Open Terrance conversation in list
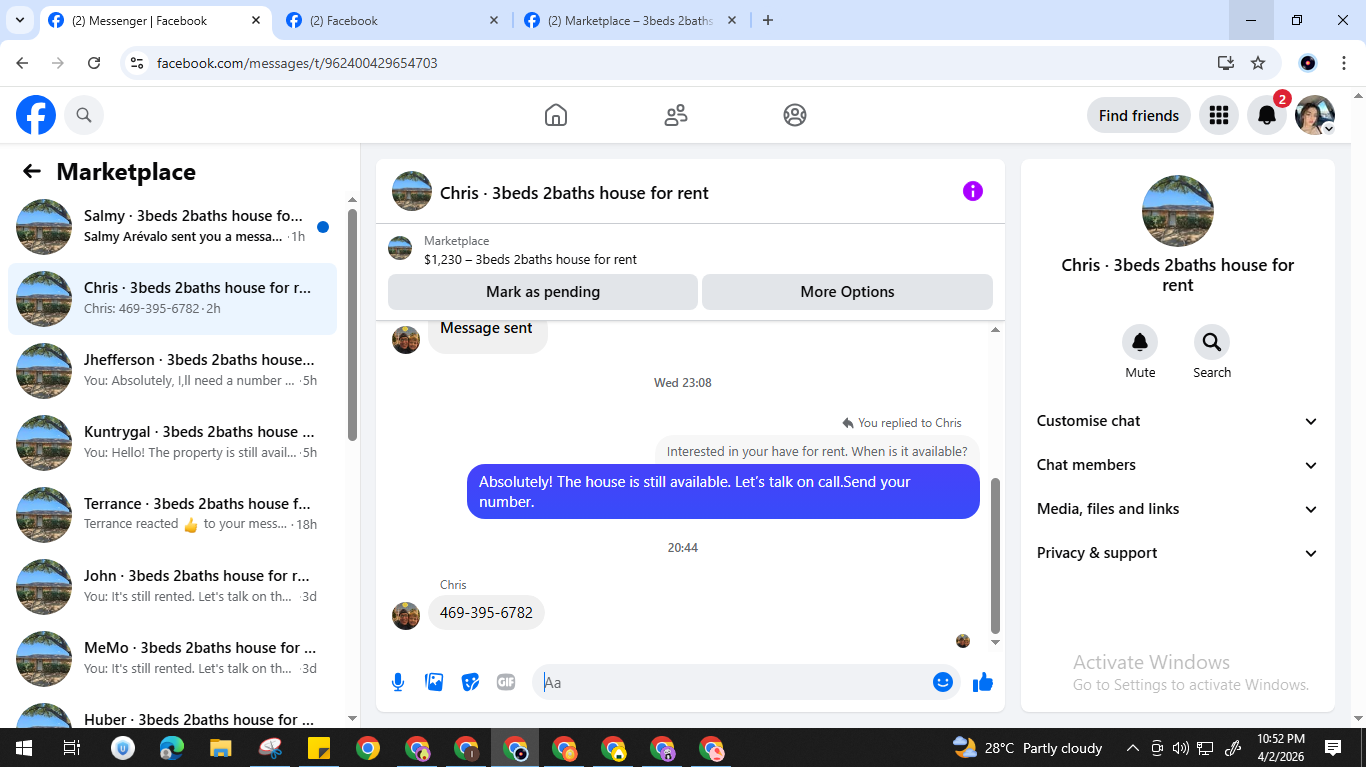 click(172, 515)
